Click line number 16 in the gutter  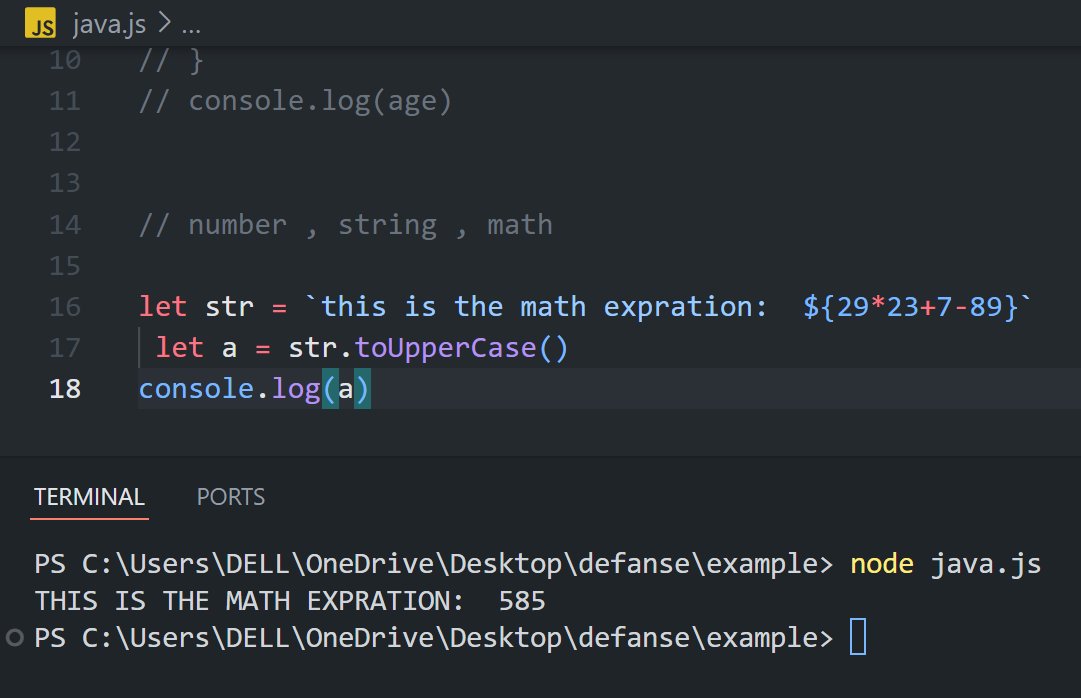click(x=65, y=307)
